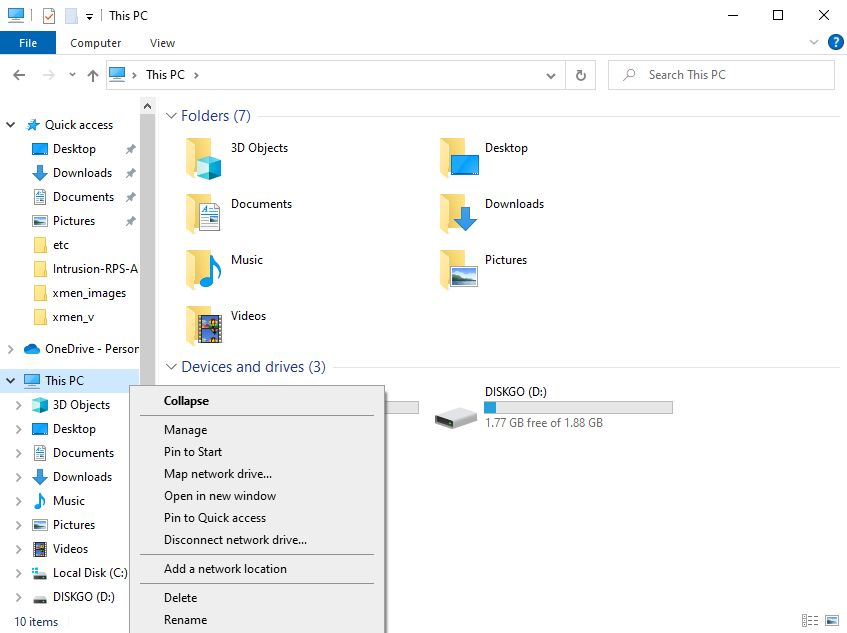Open the Videos folder in main pane
The image size is (847, 633).
[203, 324]
